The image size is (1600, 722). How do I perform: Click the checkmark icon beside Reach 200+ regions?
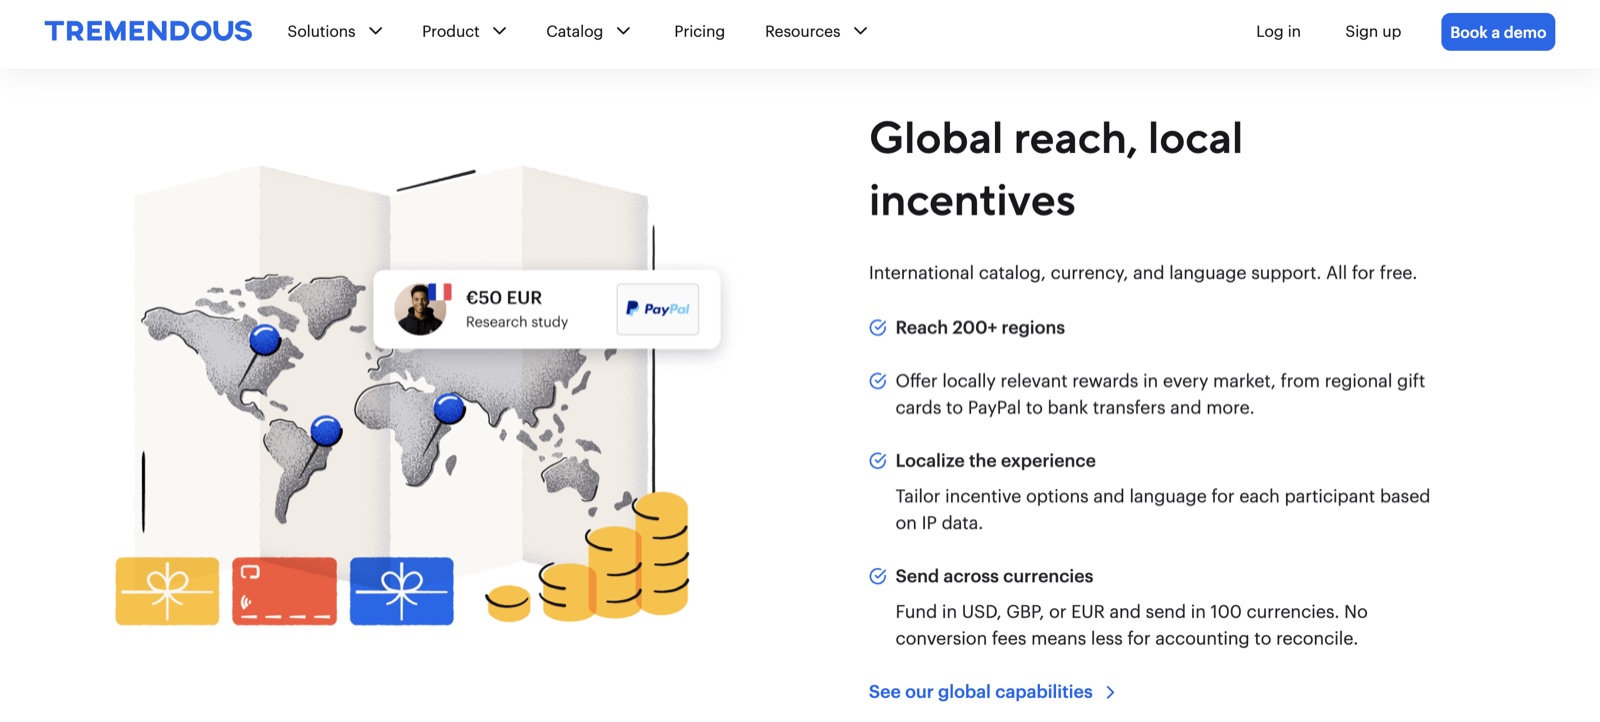point(878,328)
